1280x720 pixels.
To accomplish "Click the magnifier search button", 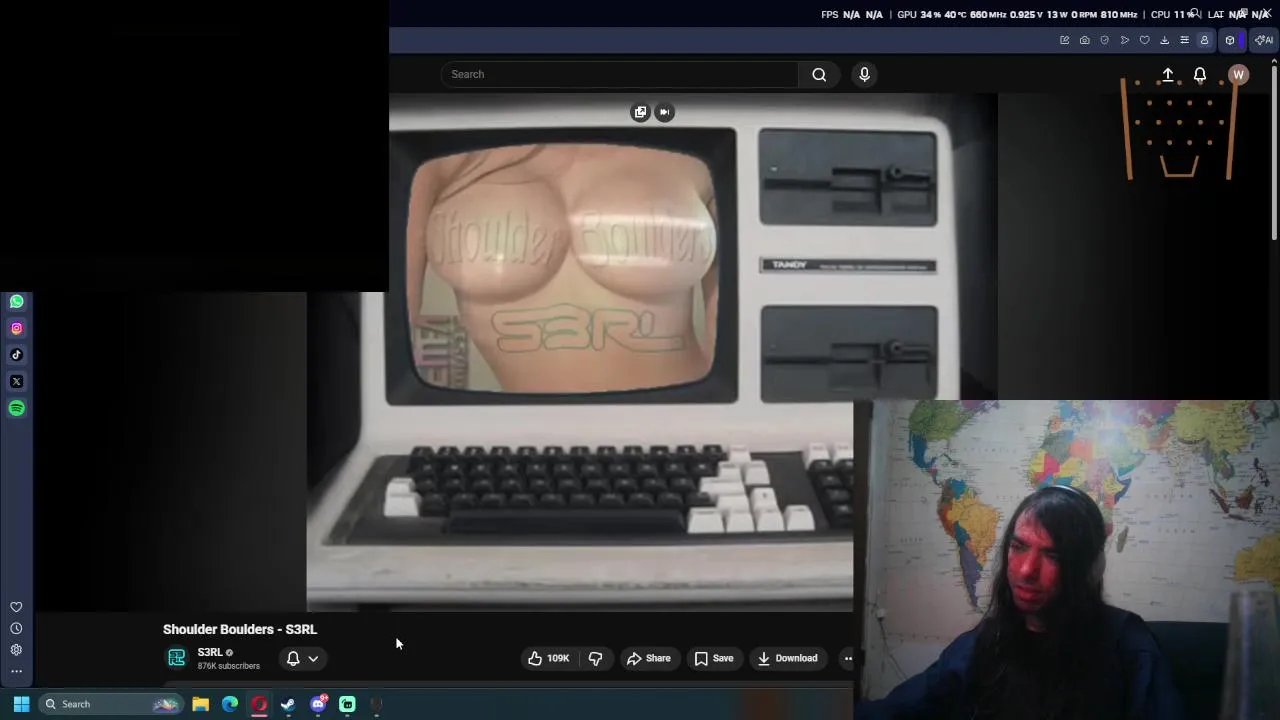I will [x=819, y=74].
